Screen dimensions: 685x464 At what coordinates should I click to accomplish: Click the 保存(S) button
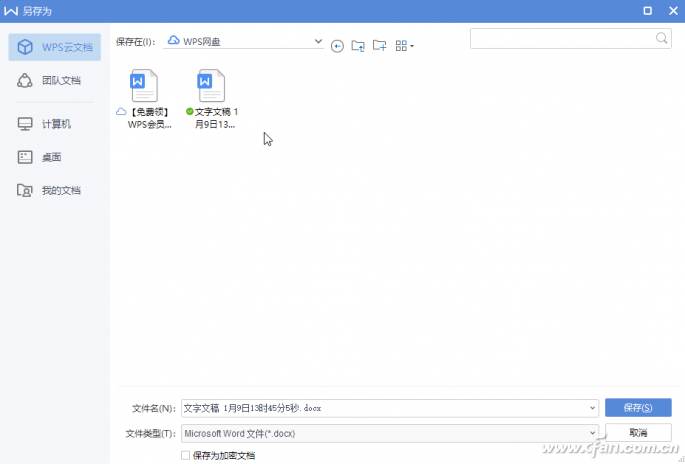click(x=638, y=408)
